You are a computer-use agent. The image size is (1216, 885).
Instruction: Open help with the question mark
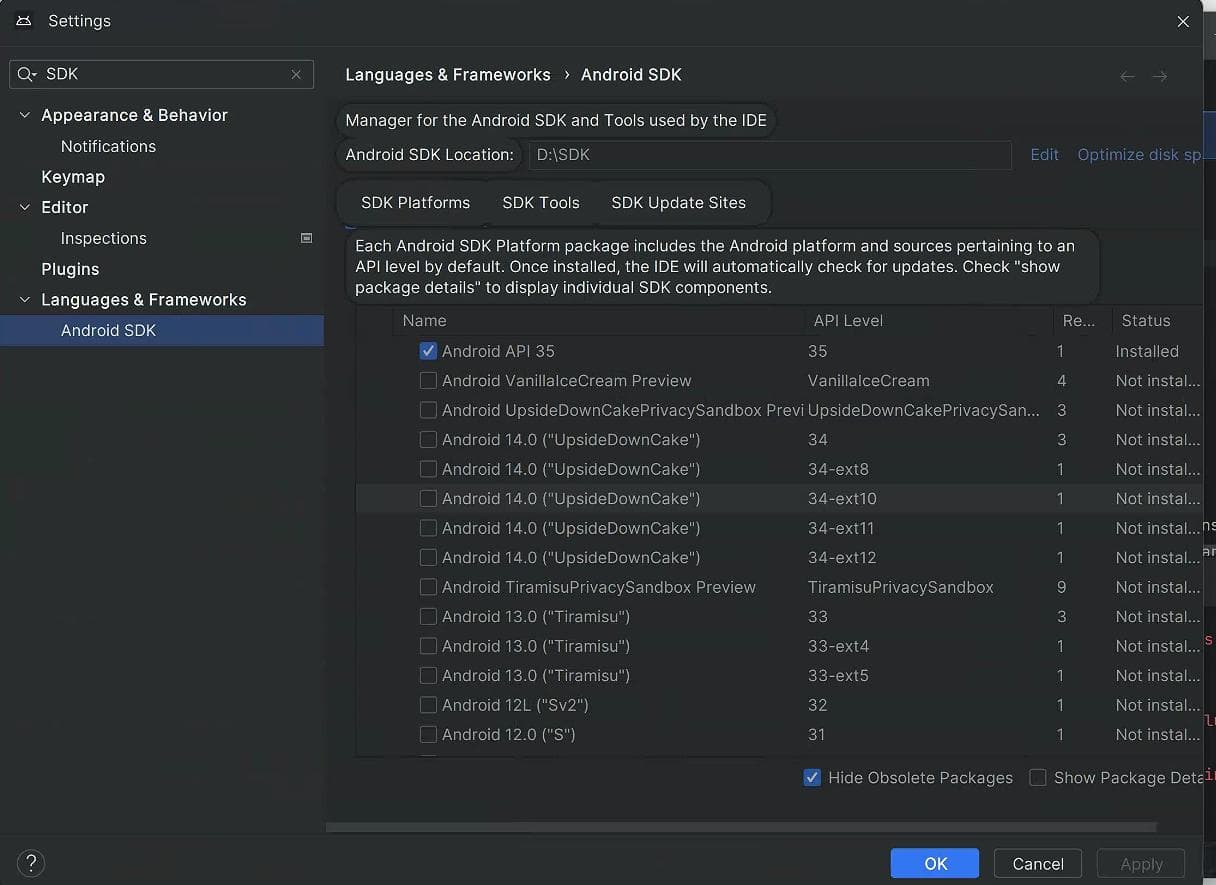[31, 863]
